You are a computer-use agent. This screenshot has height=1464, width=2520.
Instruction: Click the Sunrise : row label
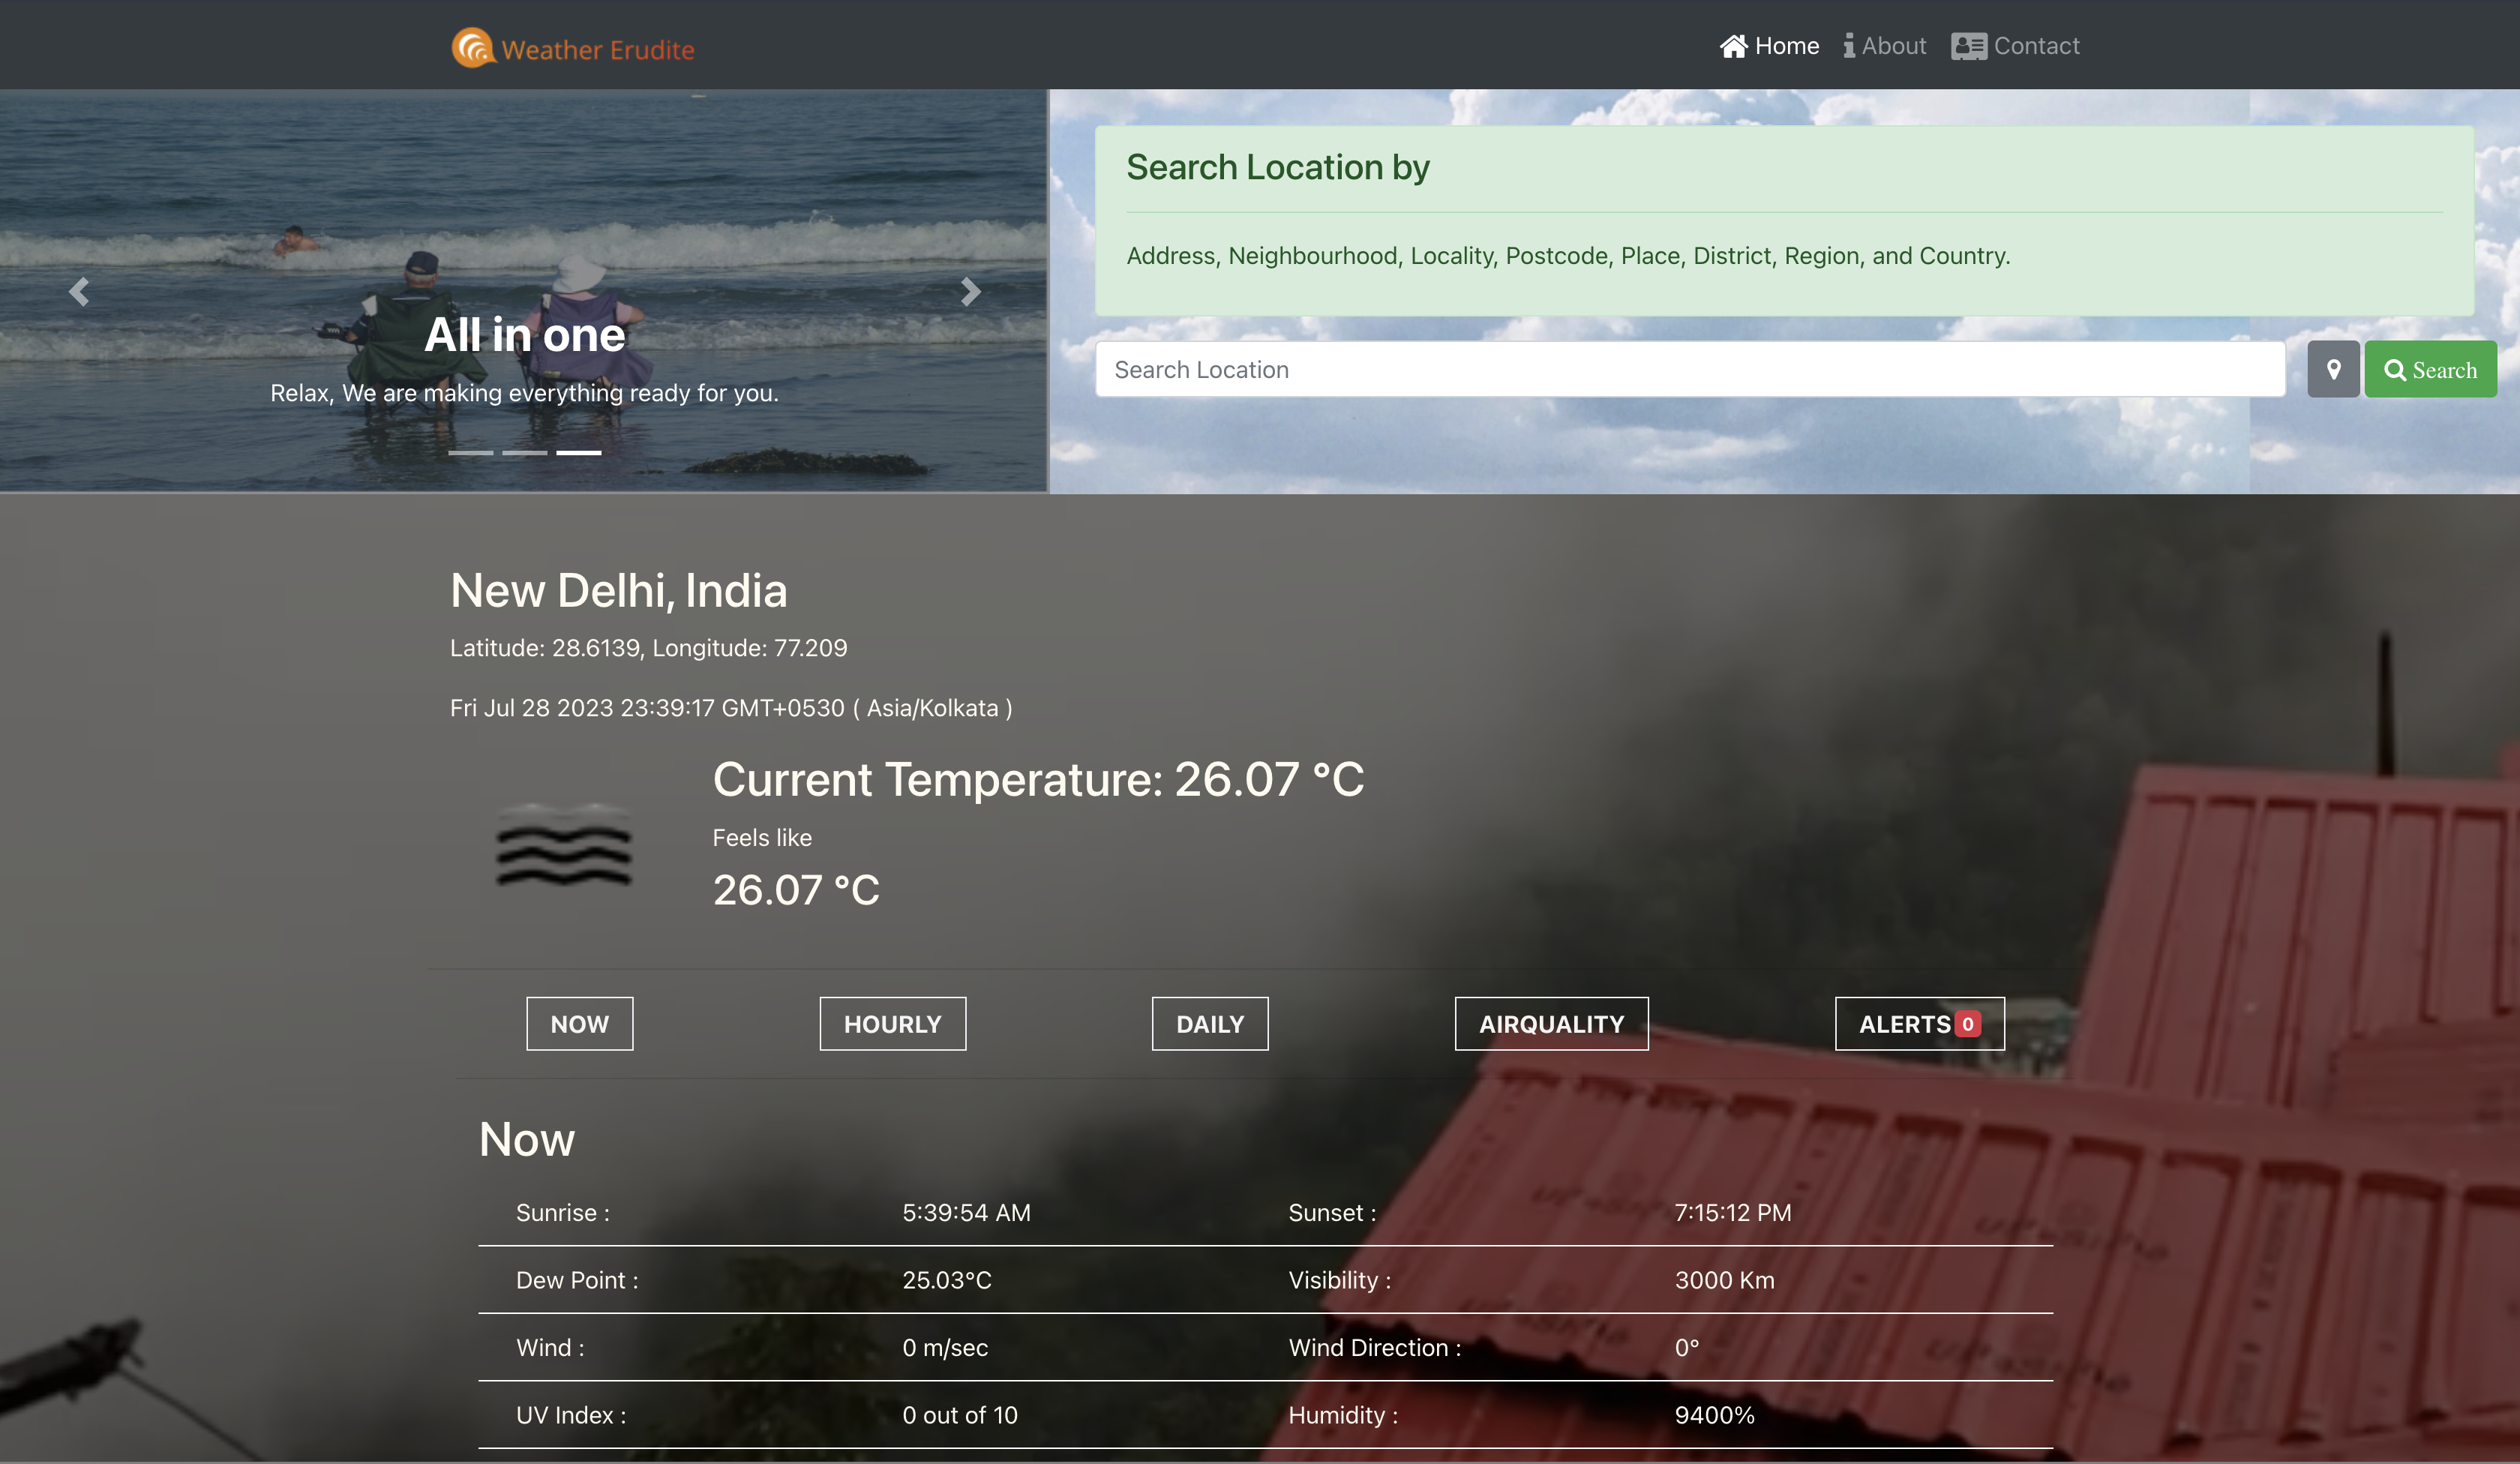(x=563, y=1212)
